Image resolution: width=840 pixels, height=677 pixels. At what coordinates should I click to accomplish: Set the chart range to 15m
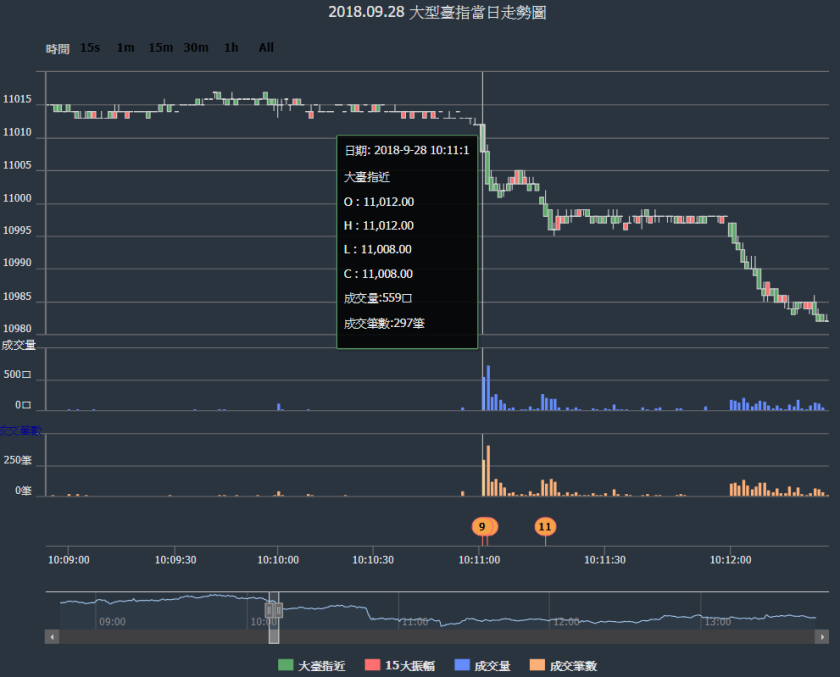(161, 47)
